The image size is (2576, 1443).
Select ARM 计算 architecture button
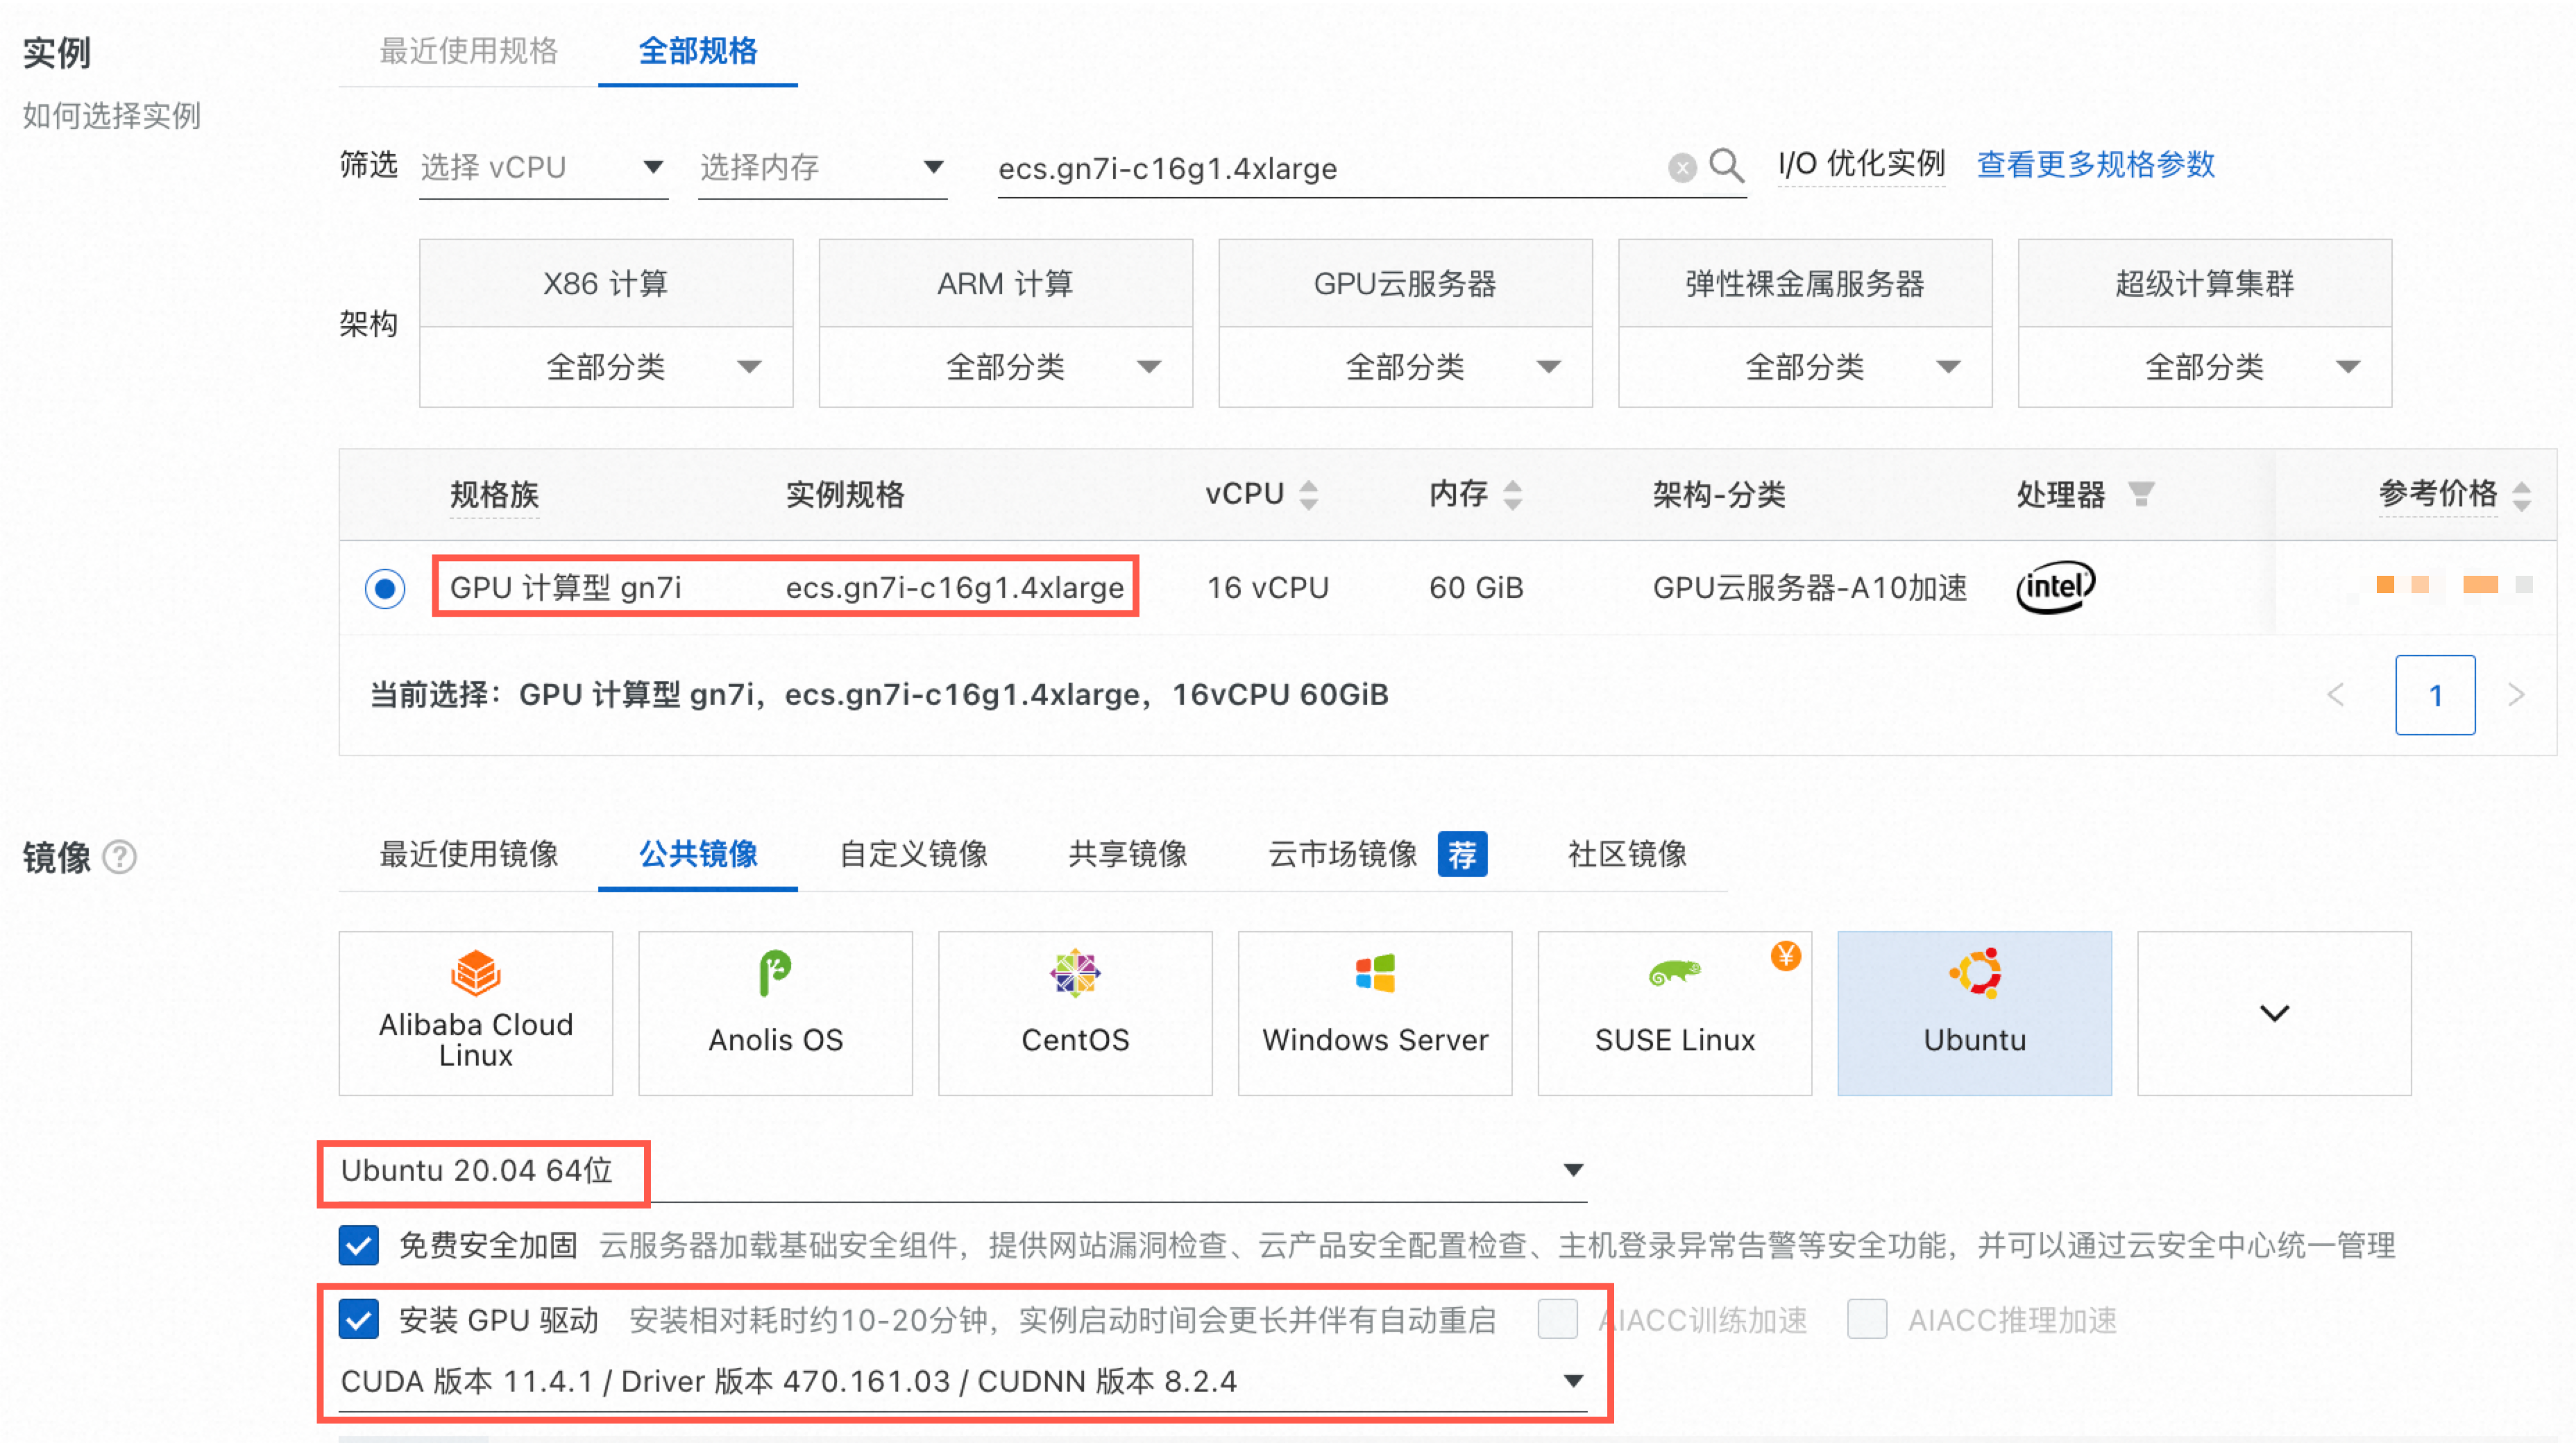coord(1006,283)
